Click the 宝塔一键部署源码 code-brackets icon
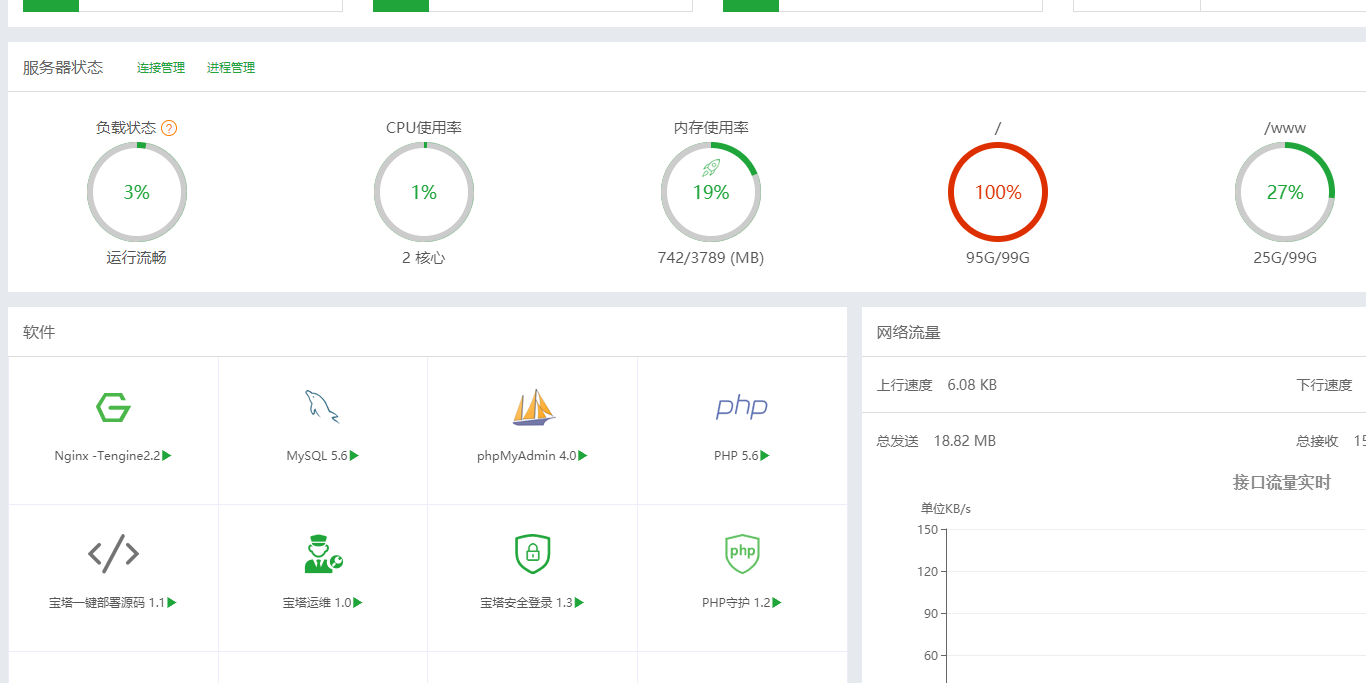 113,553
